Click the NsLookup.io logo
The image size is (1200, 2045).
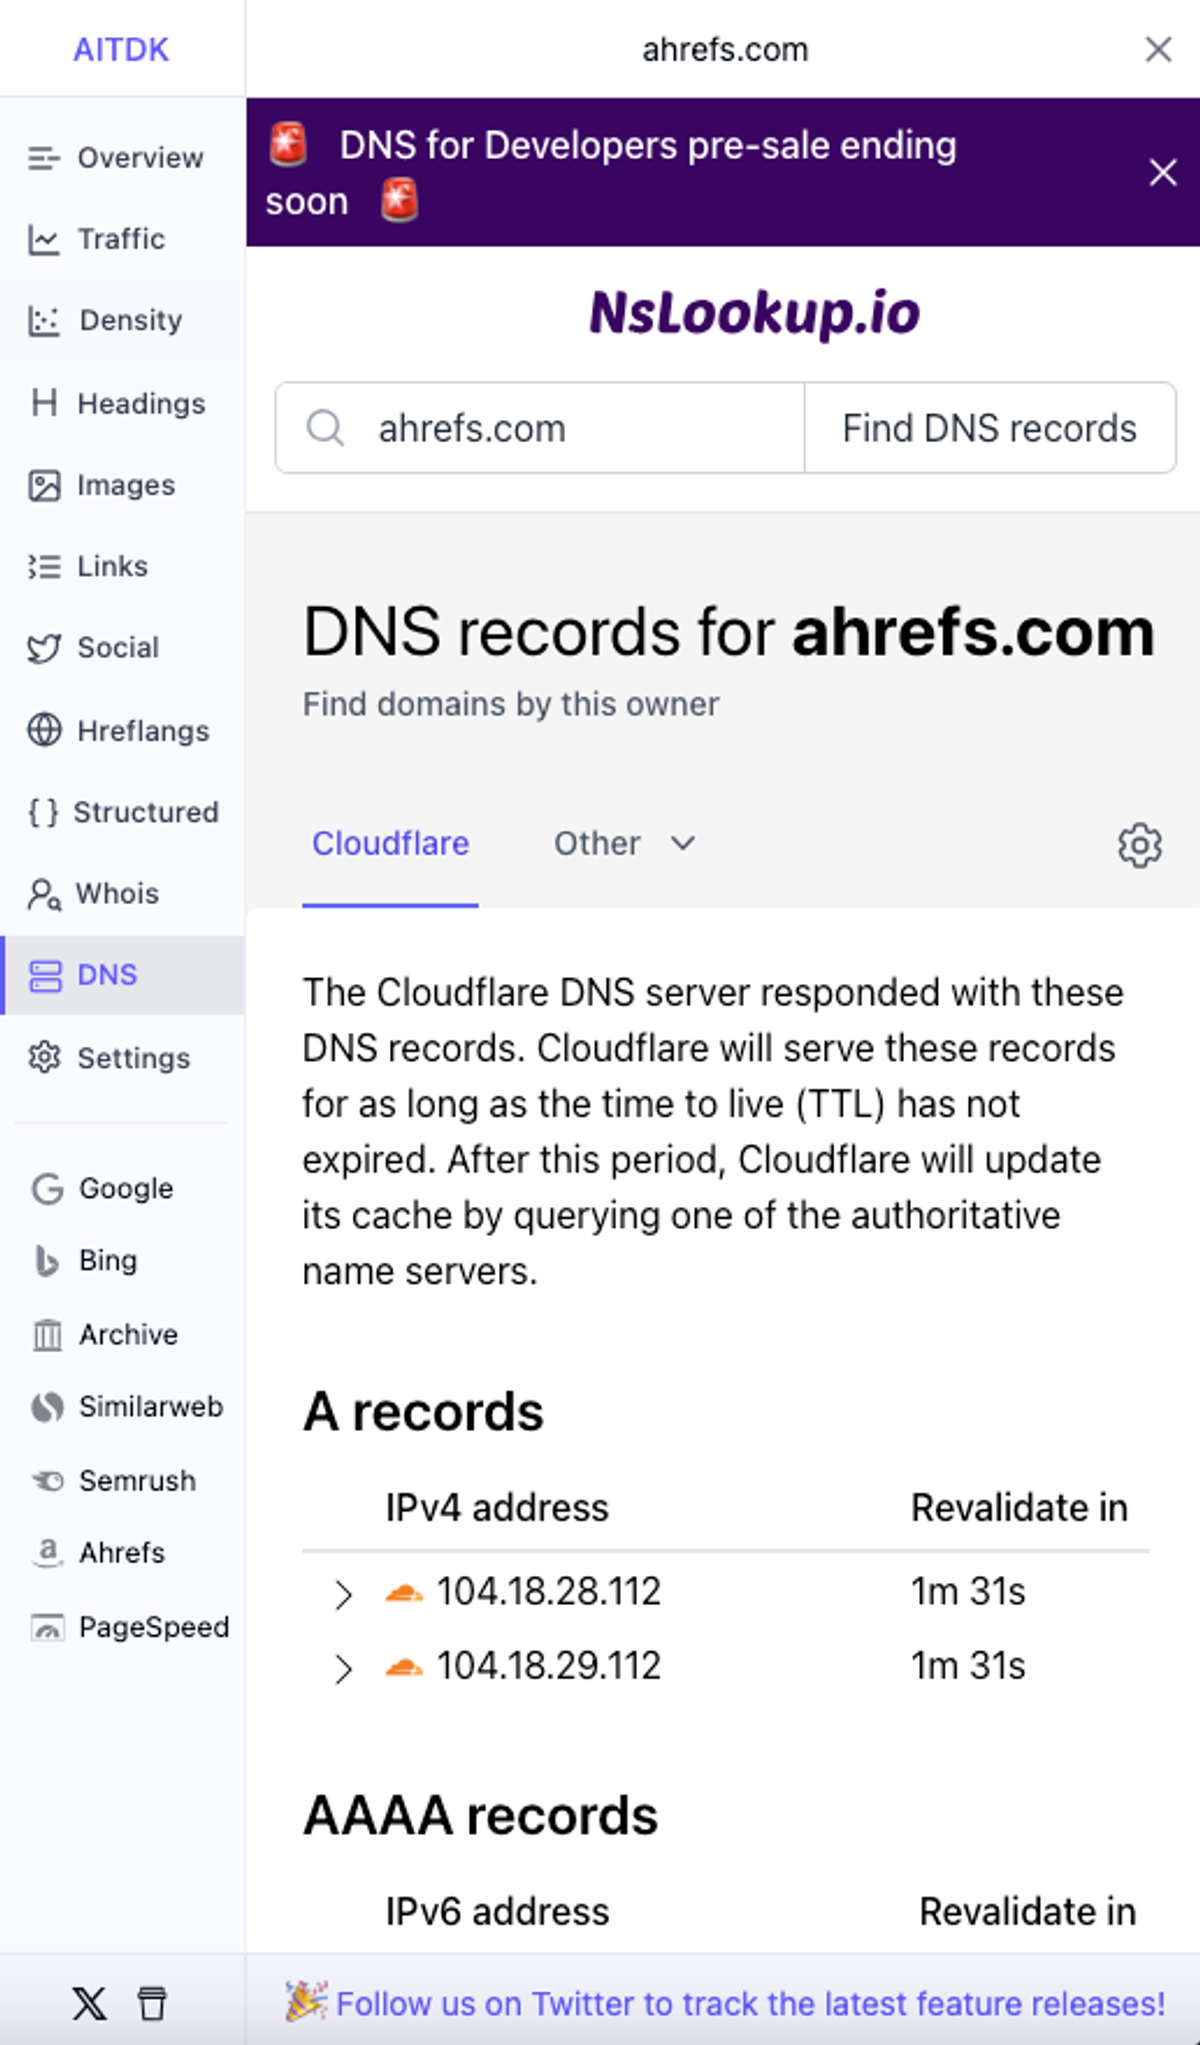pyautogui.click(x=754, y=313)
